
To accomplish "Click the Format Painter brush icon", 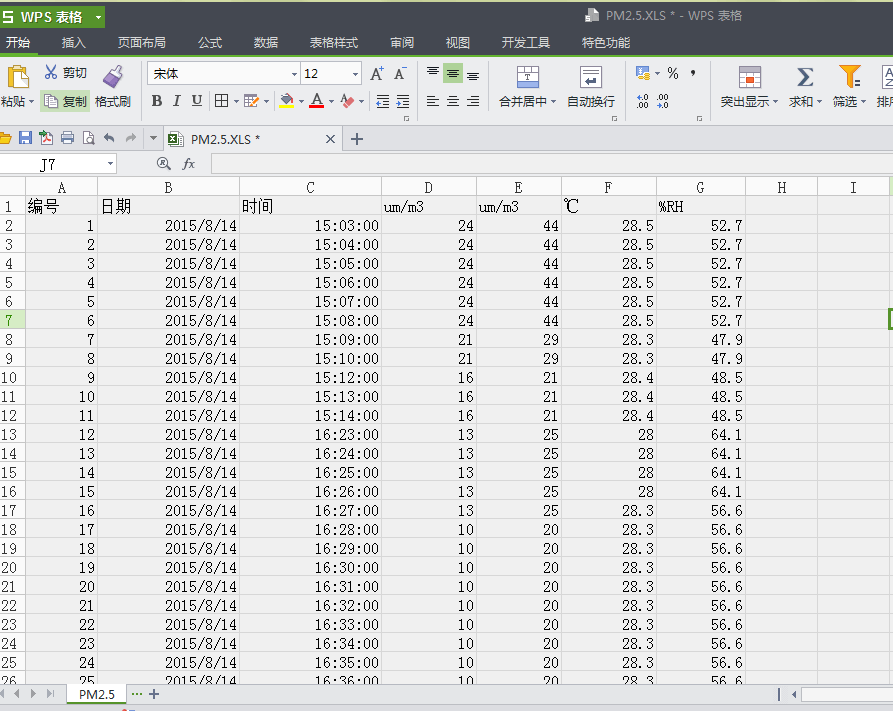I will pyautogui.click(x=112, y=76).
